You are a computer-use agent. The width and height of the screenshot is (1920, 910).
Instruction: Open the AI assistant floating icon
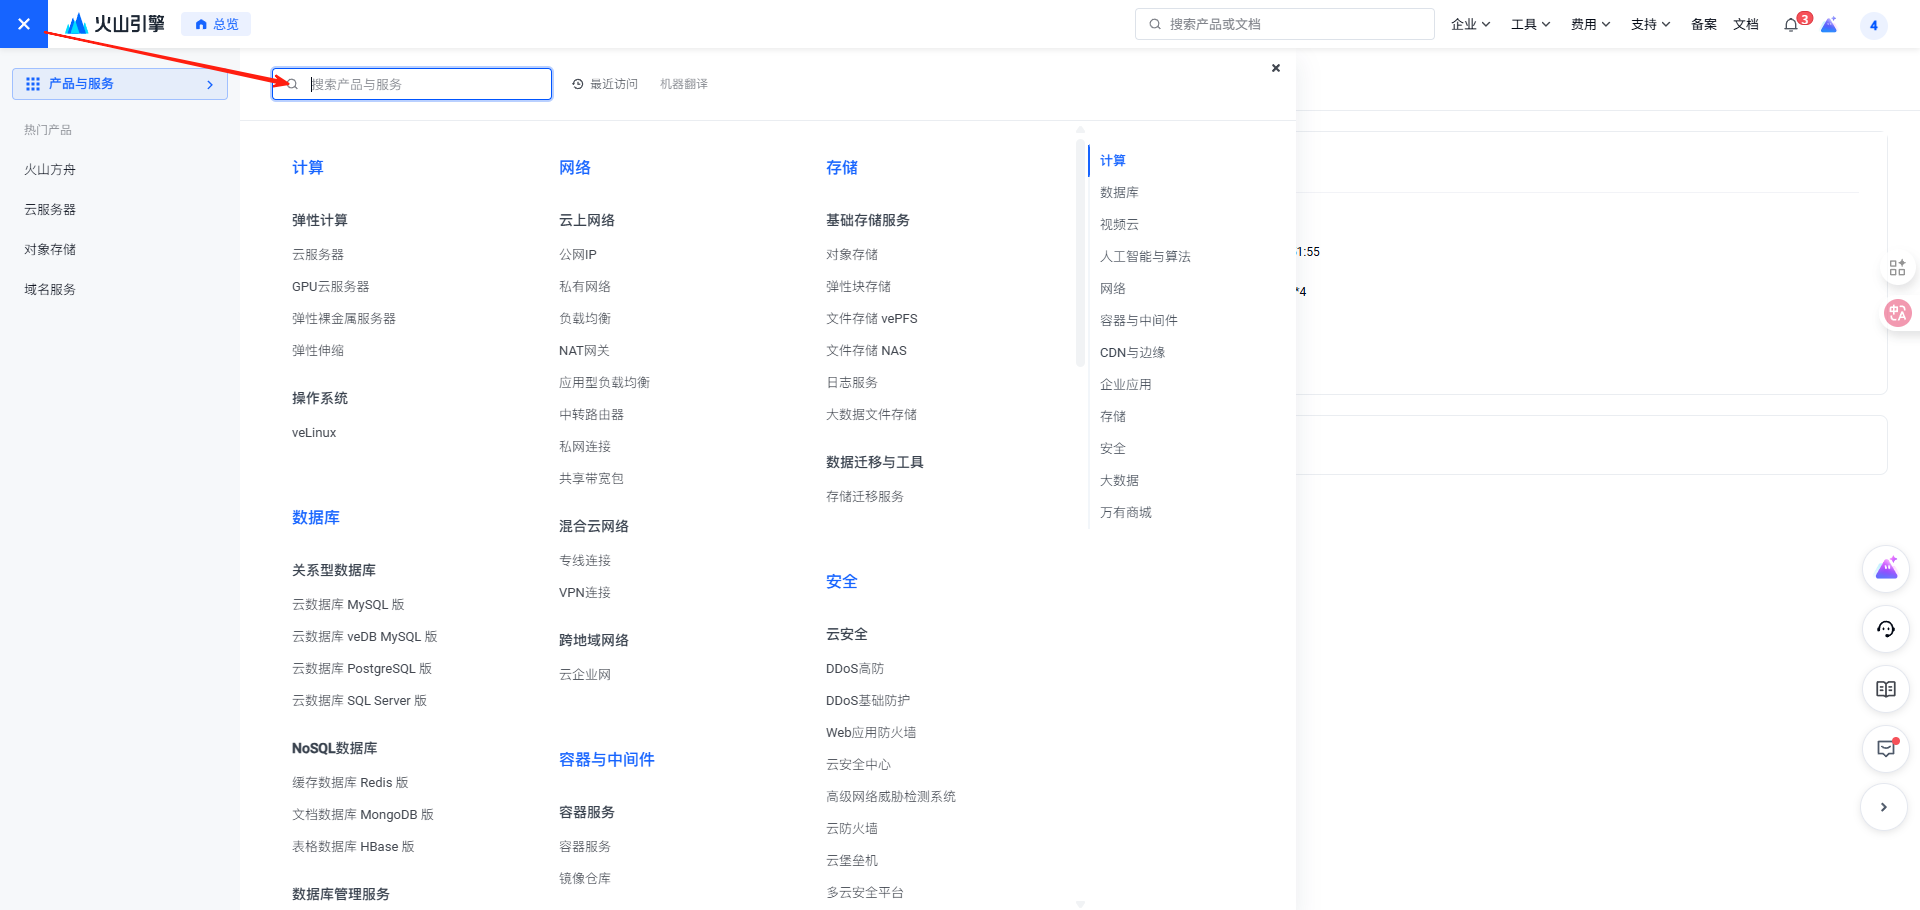tap(1886, 569)
